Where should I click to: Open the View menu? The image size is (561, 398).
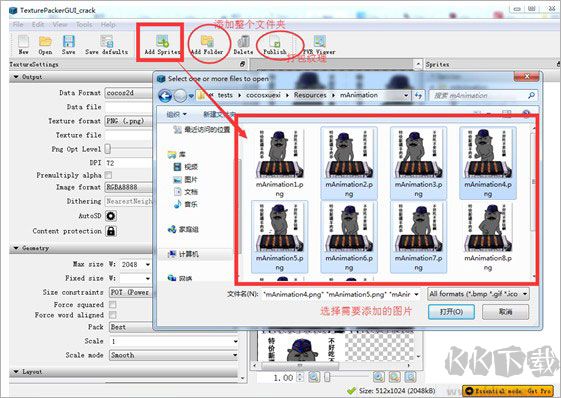tap(60, 25)
